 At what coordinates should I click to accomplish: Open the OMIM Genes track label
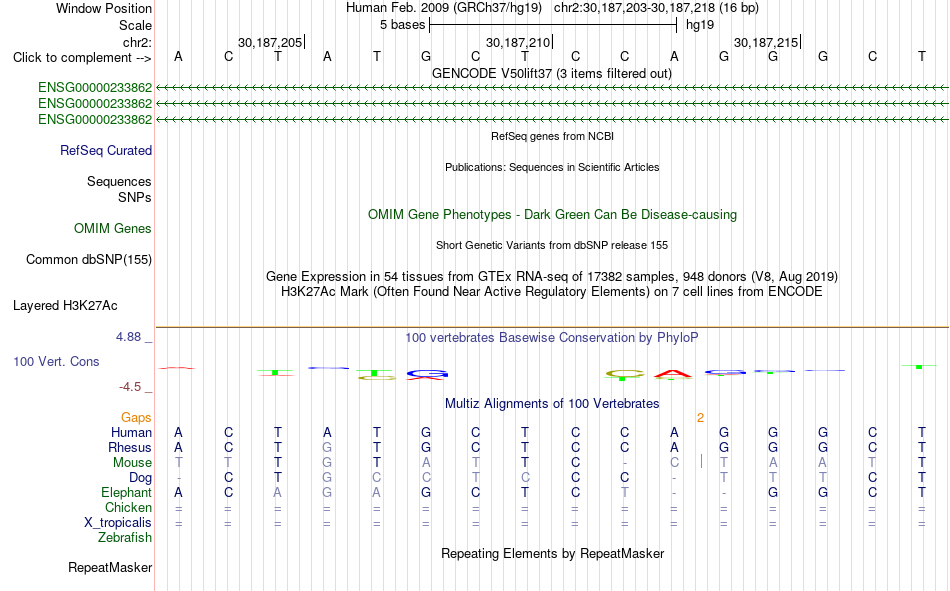coord(113,229)
